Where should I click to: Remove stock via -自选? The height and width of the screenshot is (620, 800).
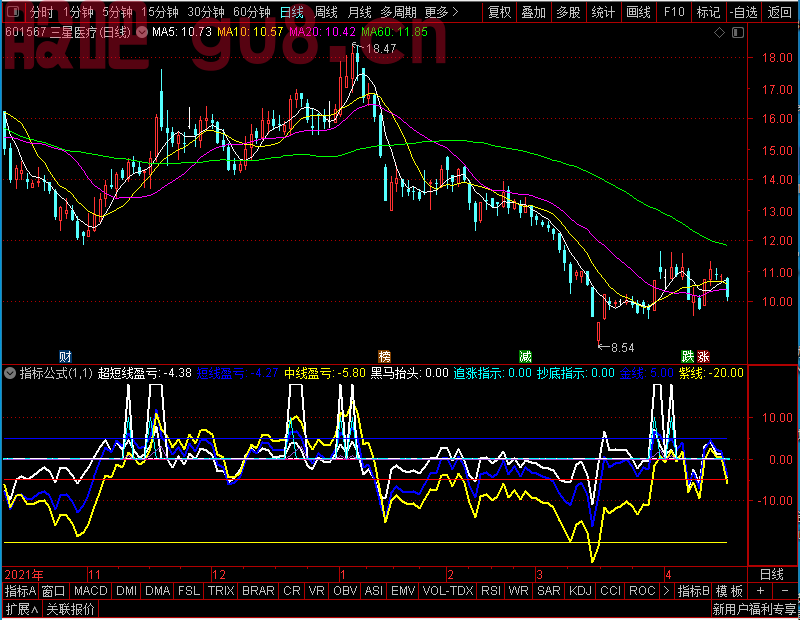click(743, 12)
